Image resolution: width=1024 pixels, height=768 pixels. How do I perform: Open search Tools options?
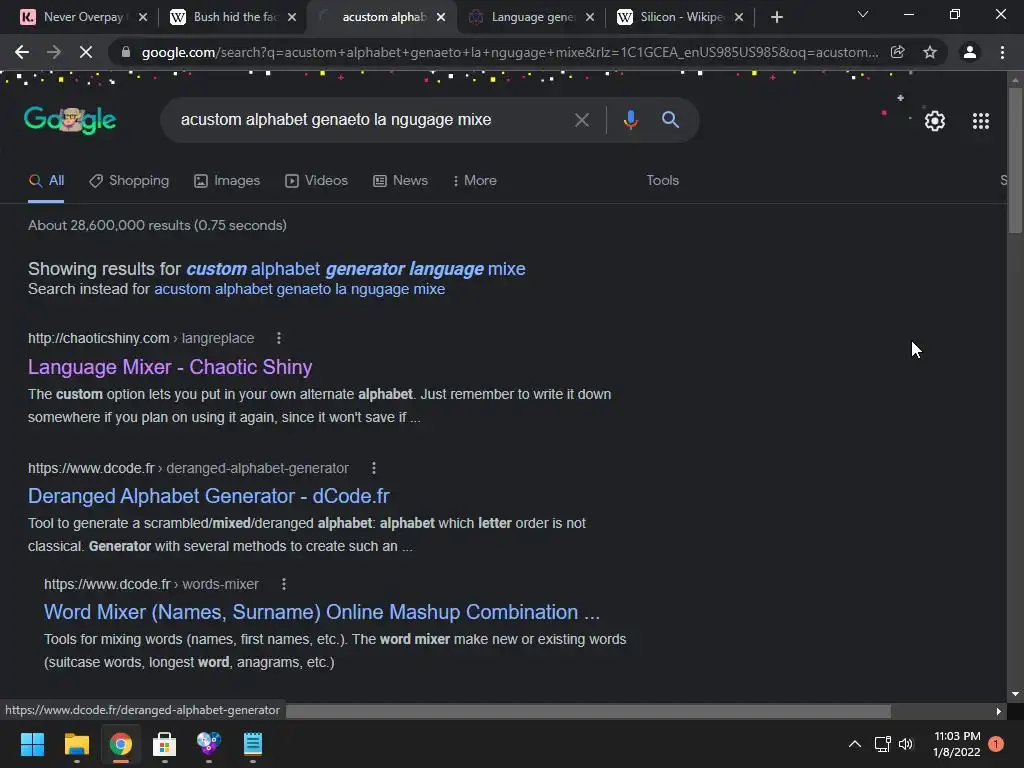(662, 181)
